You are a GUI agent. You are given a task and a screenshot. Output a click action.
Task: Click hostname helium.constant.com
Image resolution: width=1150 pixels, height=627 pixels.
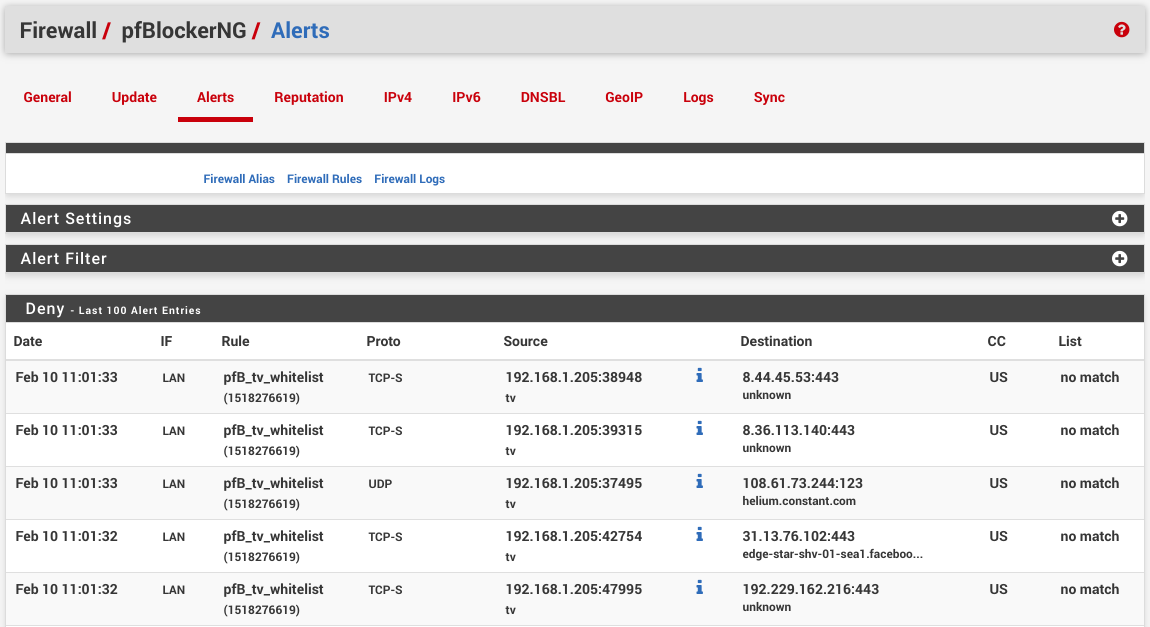point(799,501)
